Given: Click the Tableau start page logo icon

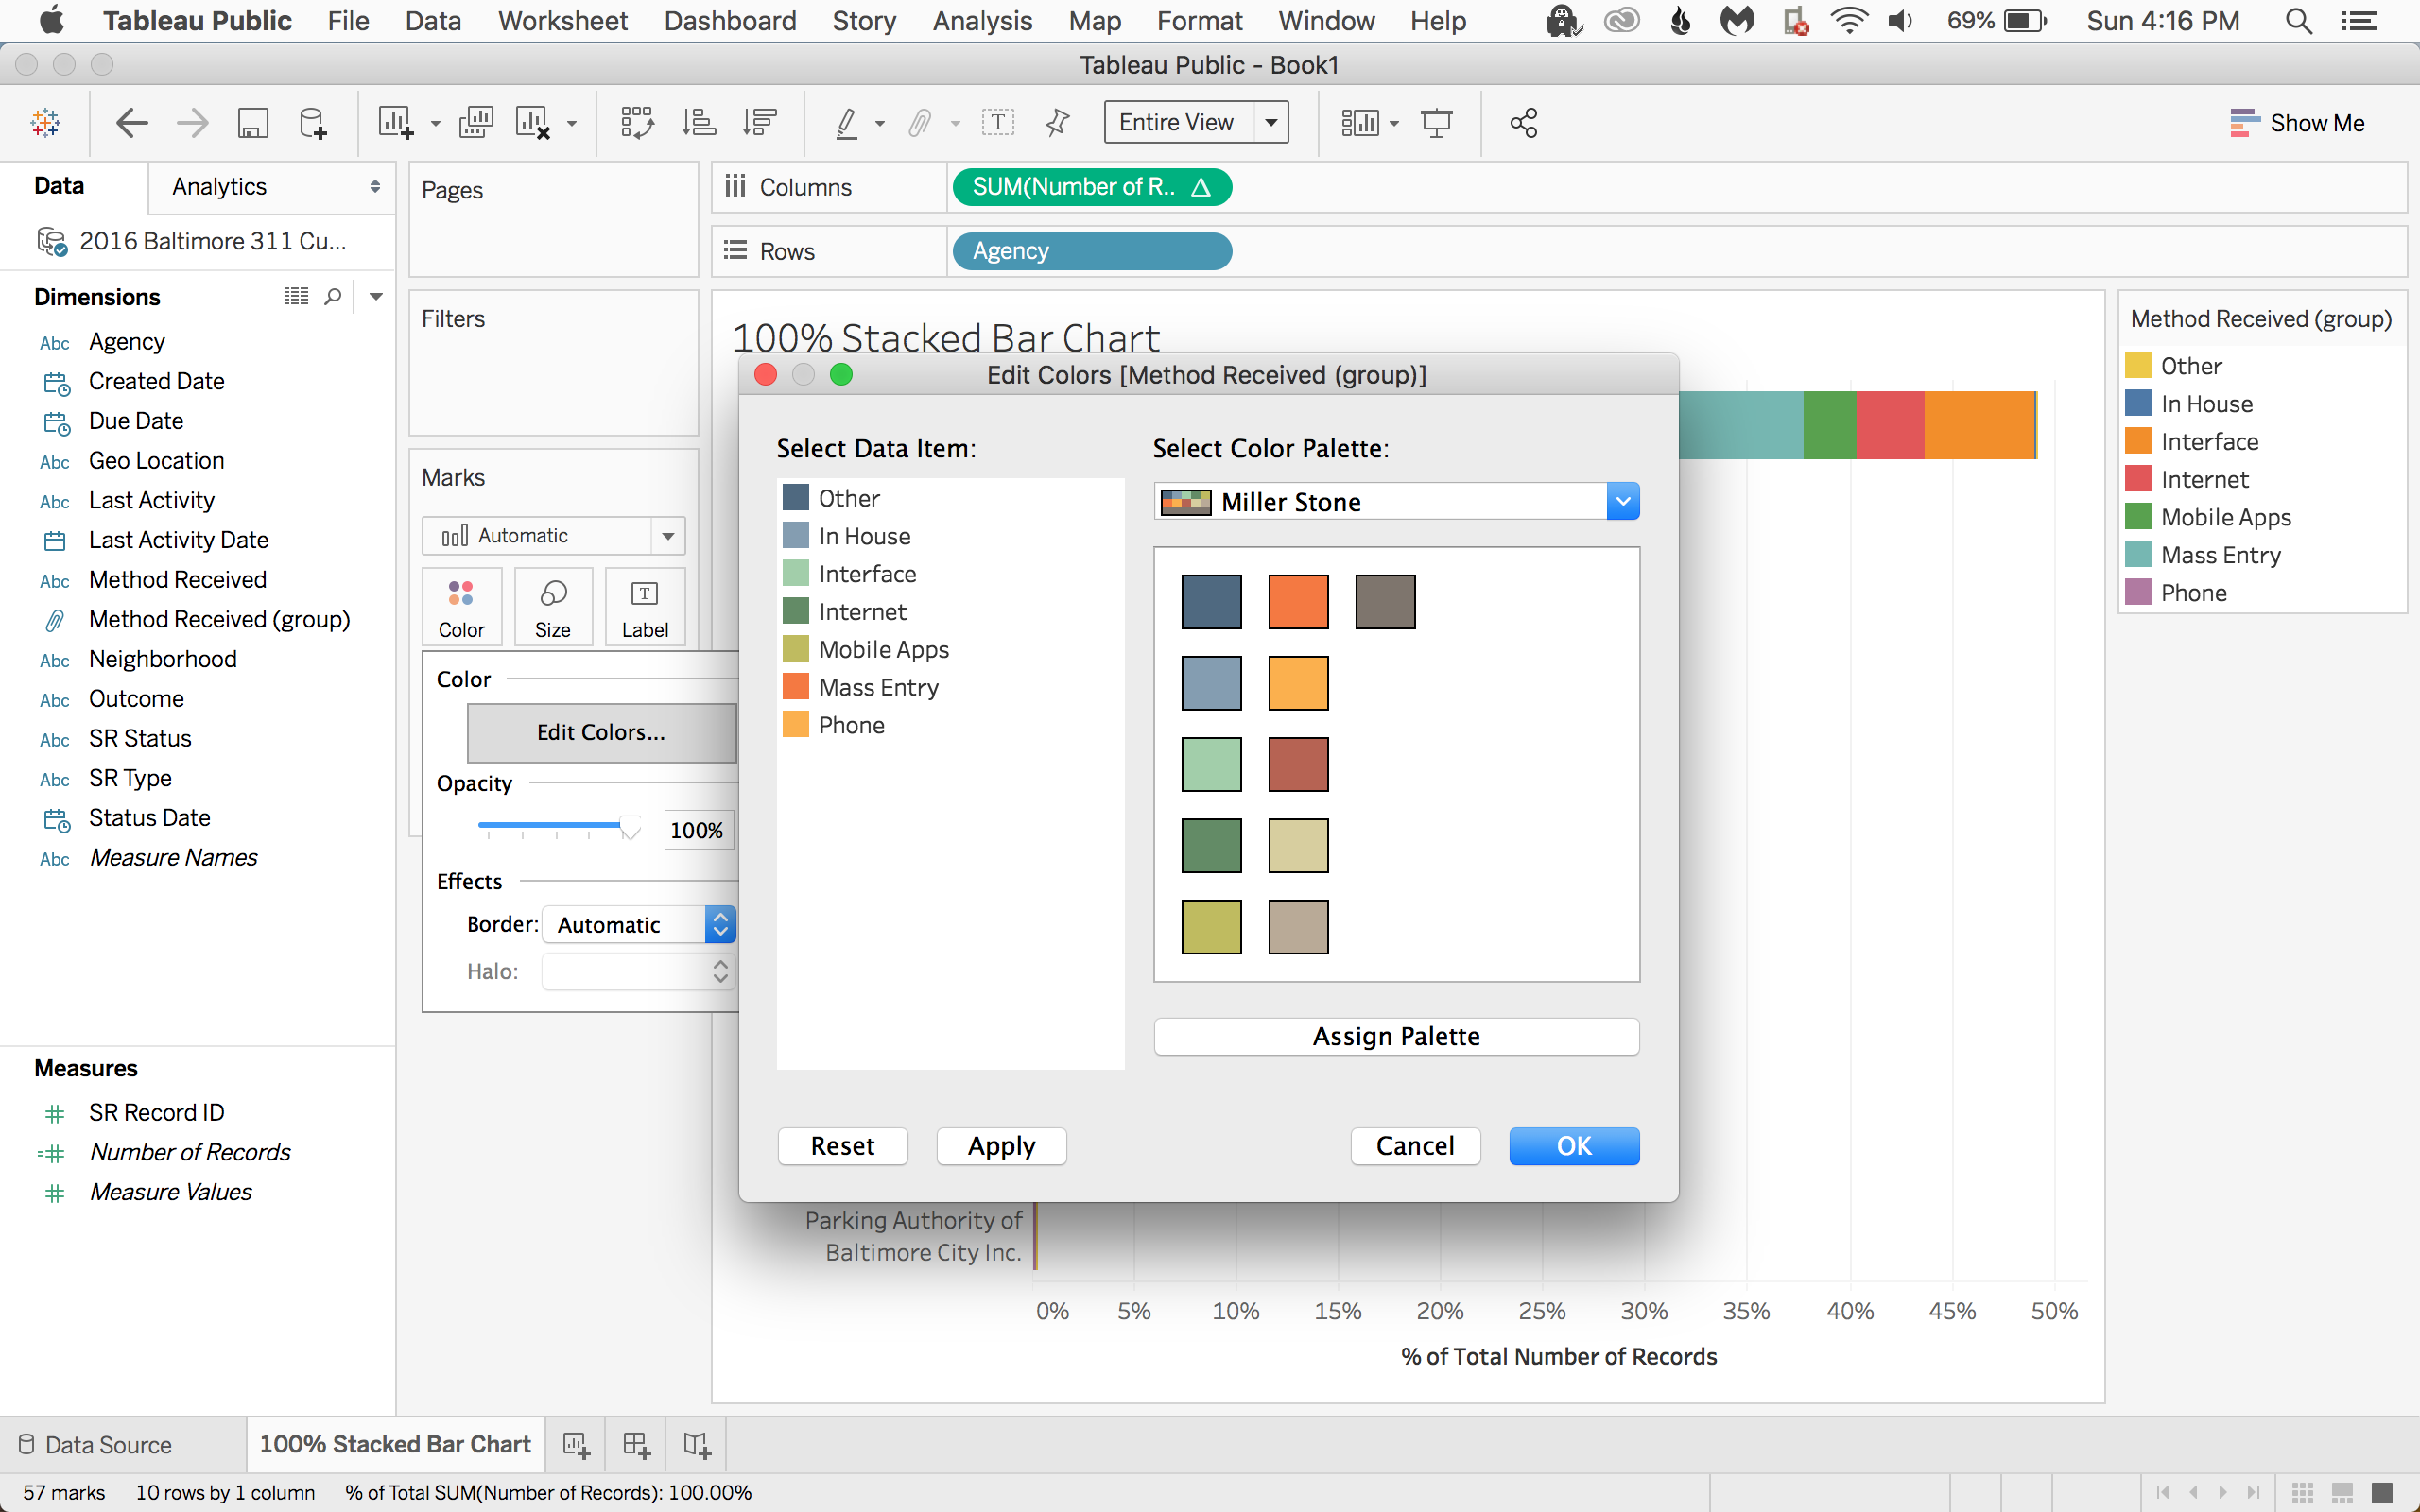Looking at the screenshot, I should click(45, 123).
